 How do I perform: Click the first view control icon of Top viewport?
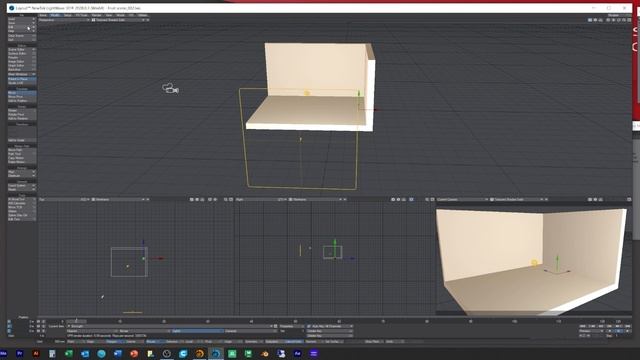191,200
